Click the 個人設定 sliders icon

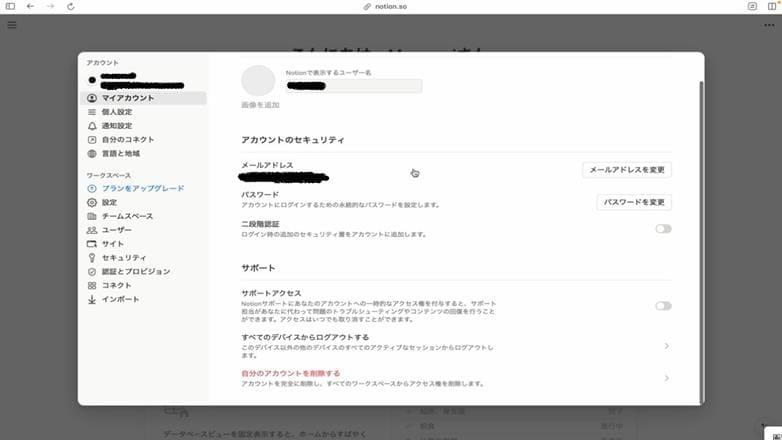92,112
